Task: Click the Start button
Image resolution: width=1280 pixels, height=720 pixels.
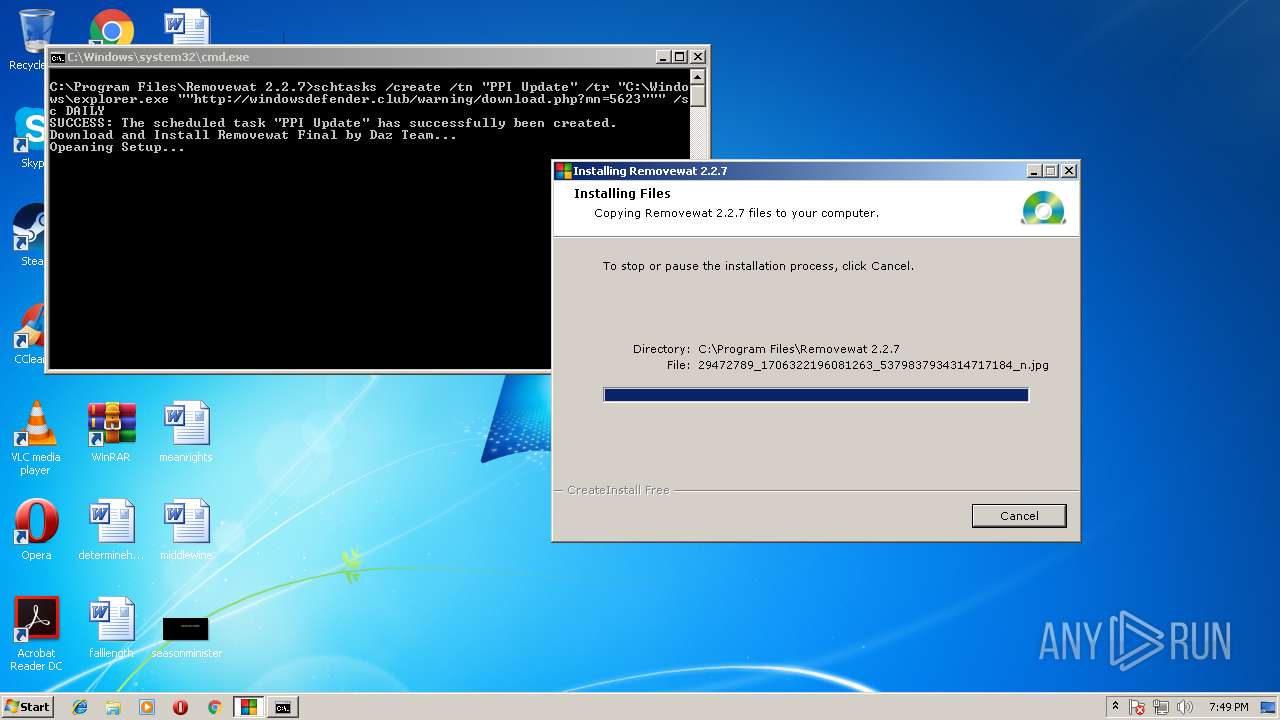Action: [x=27, y=706]
